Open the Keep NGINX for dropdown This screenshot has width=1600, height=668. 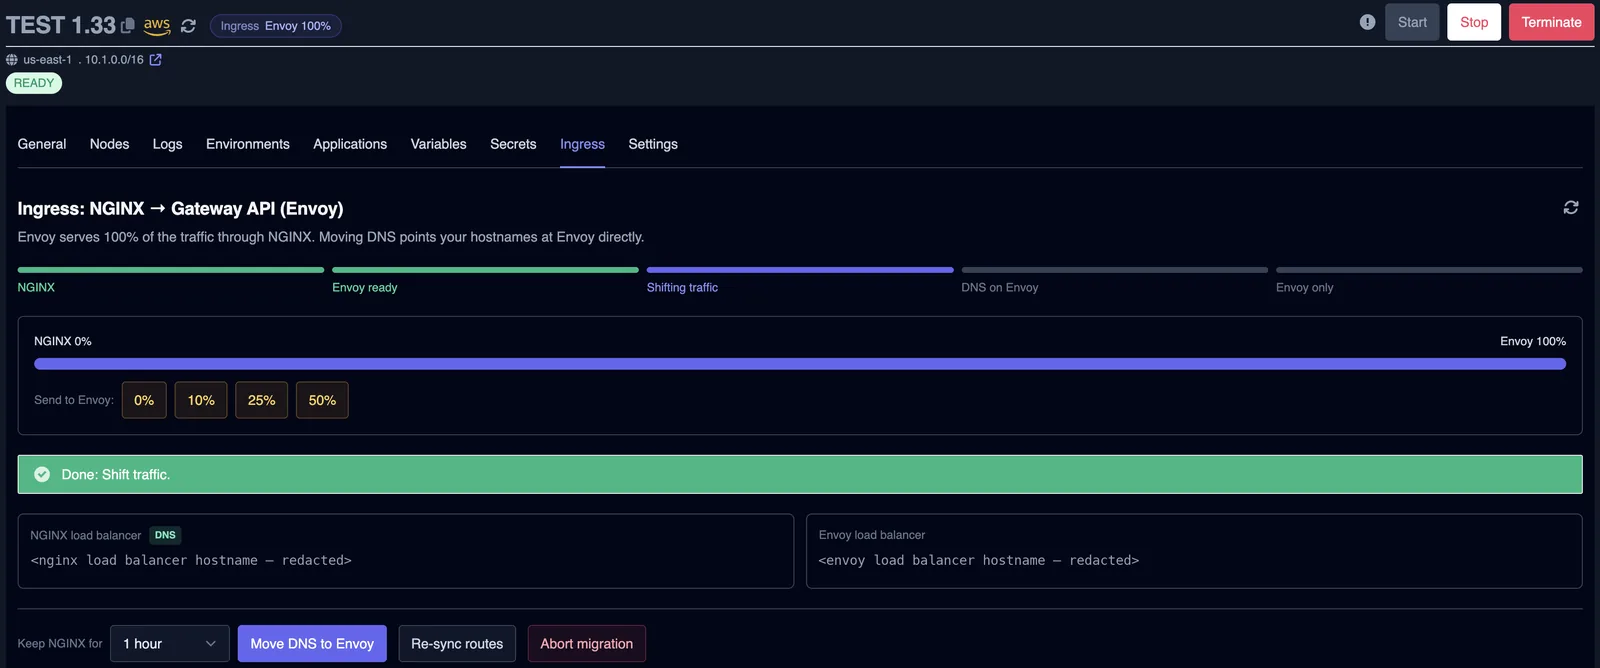coord(170,644)
